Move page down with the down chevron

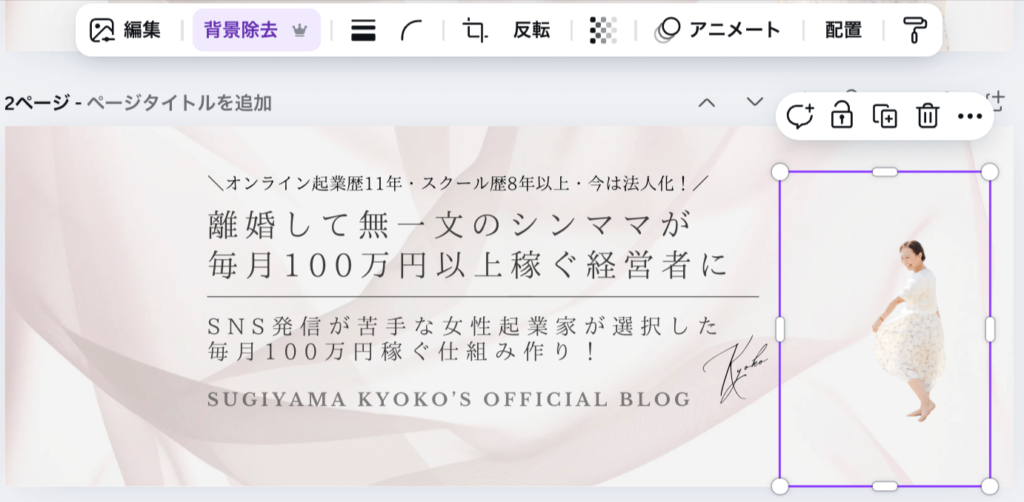(755, 102)
